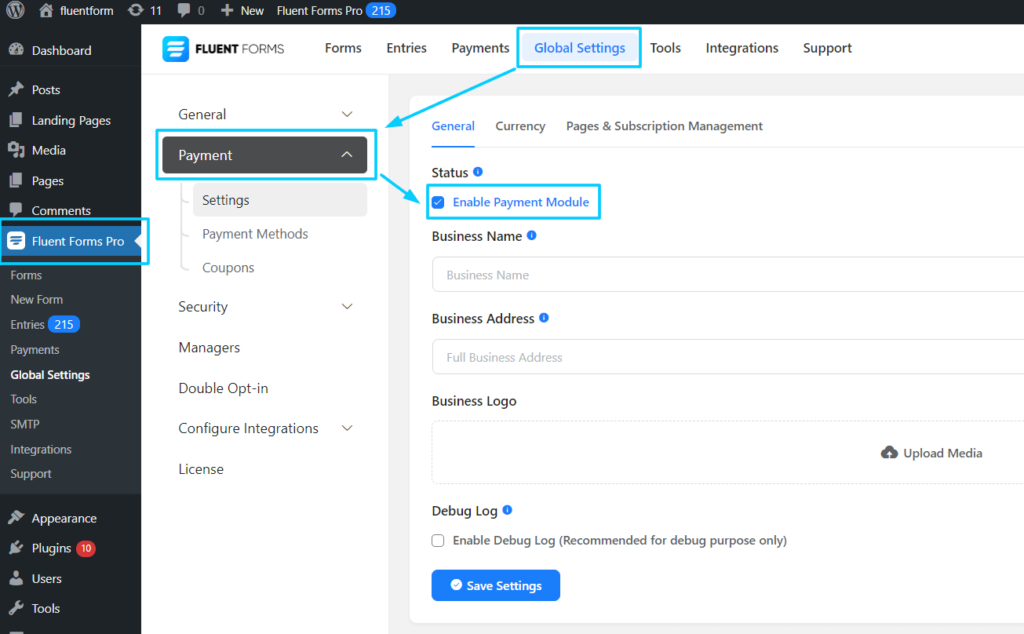Click the red Plugins update count badge
The height and width of the screenshot is (634, 1024).
(86, 548)
